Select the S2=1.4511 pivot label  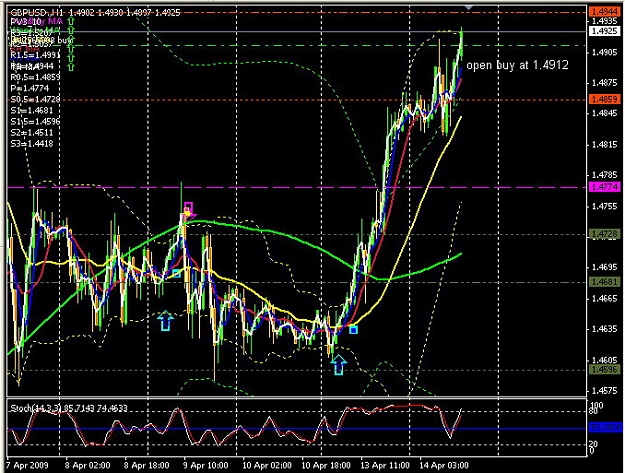tap(31, 133)
